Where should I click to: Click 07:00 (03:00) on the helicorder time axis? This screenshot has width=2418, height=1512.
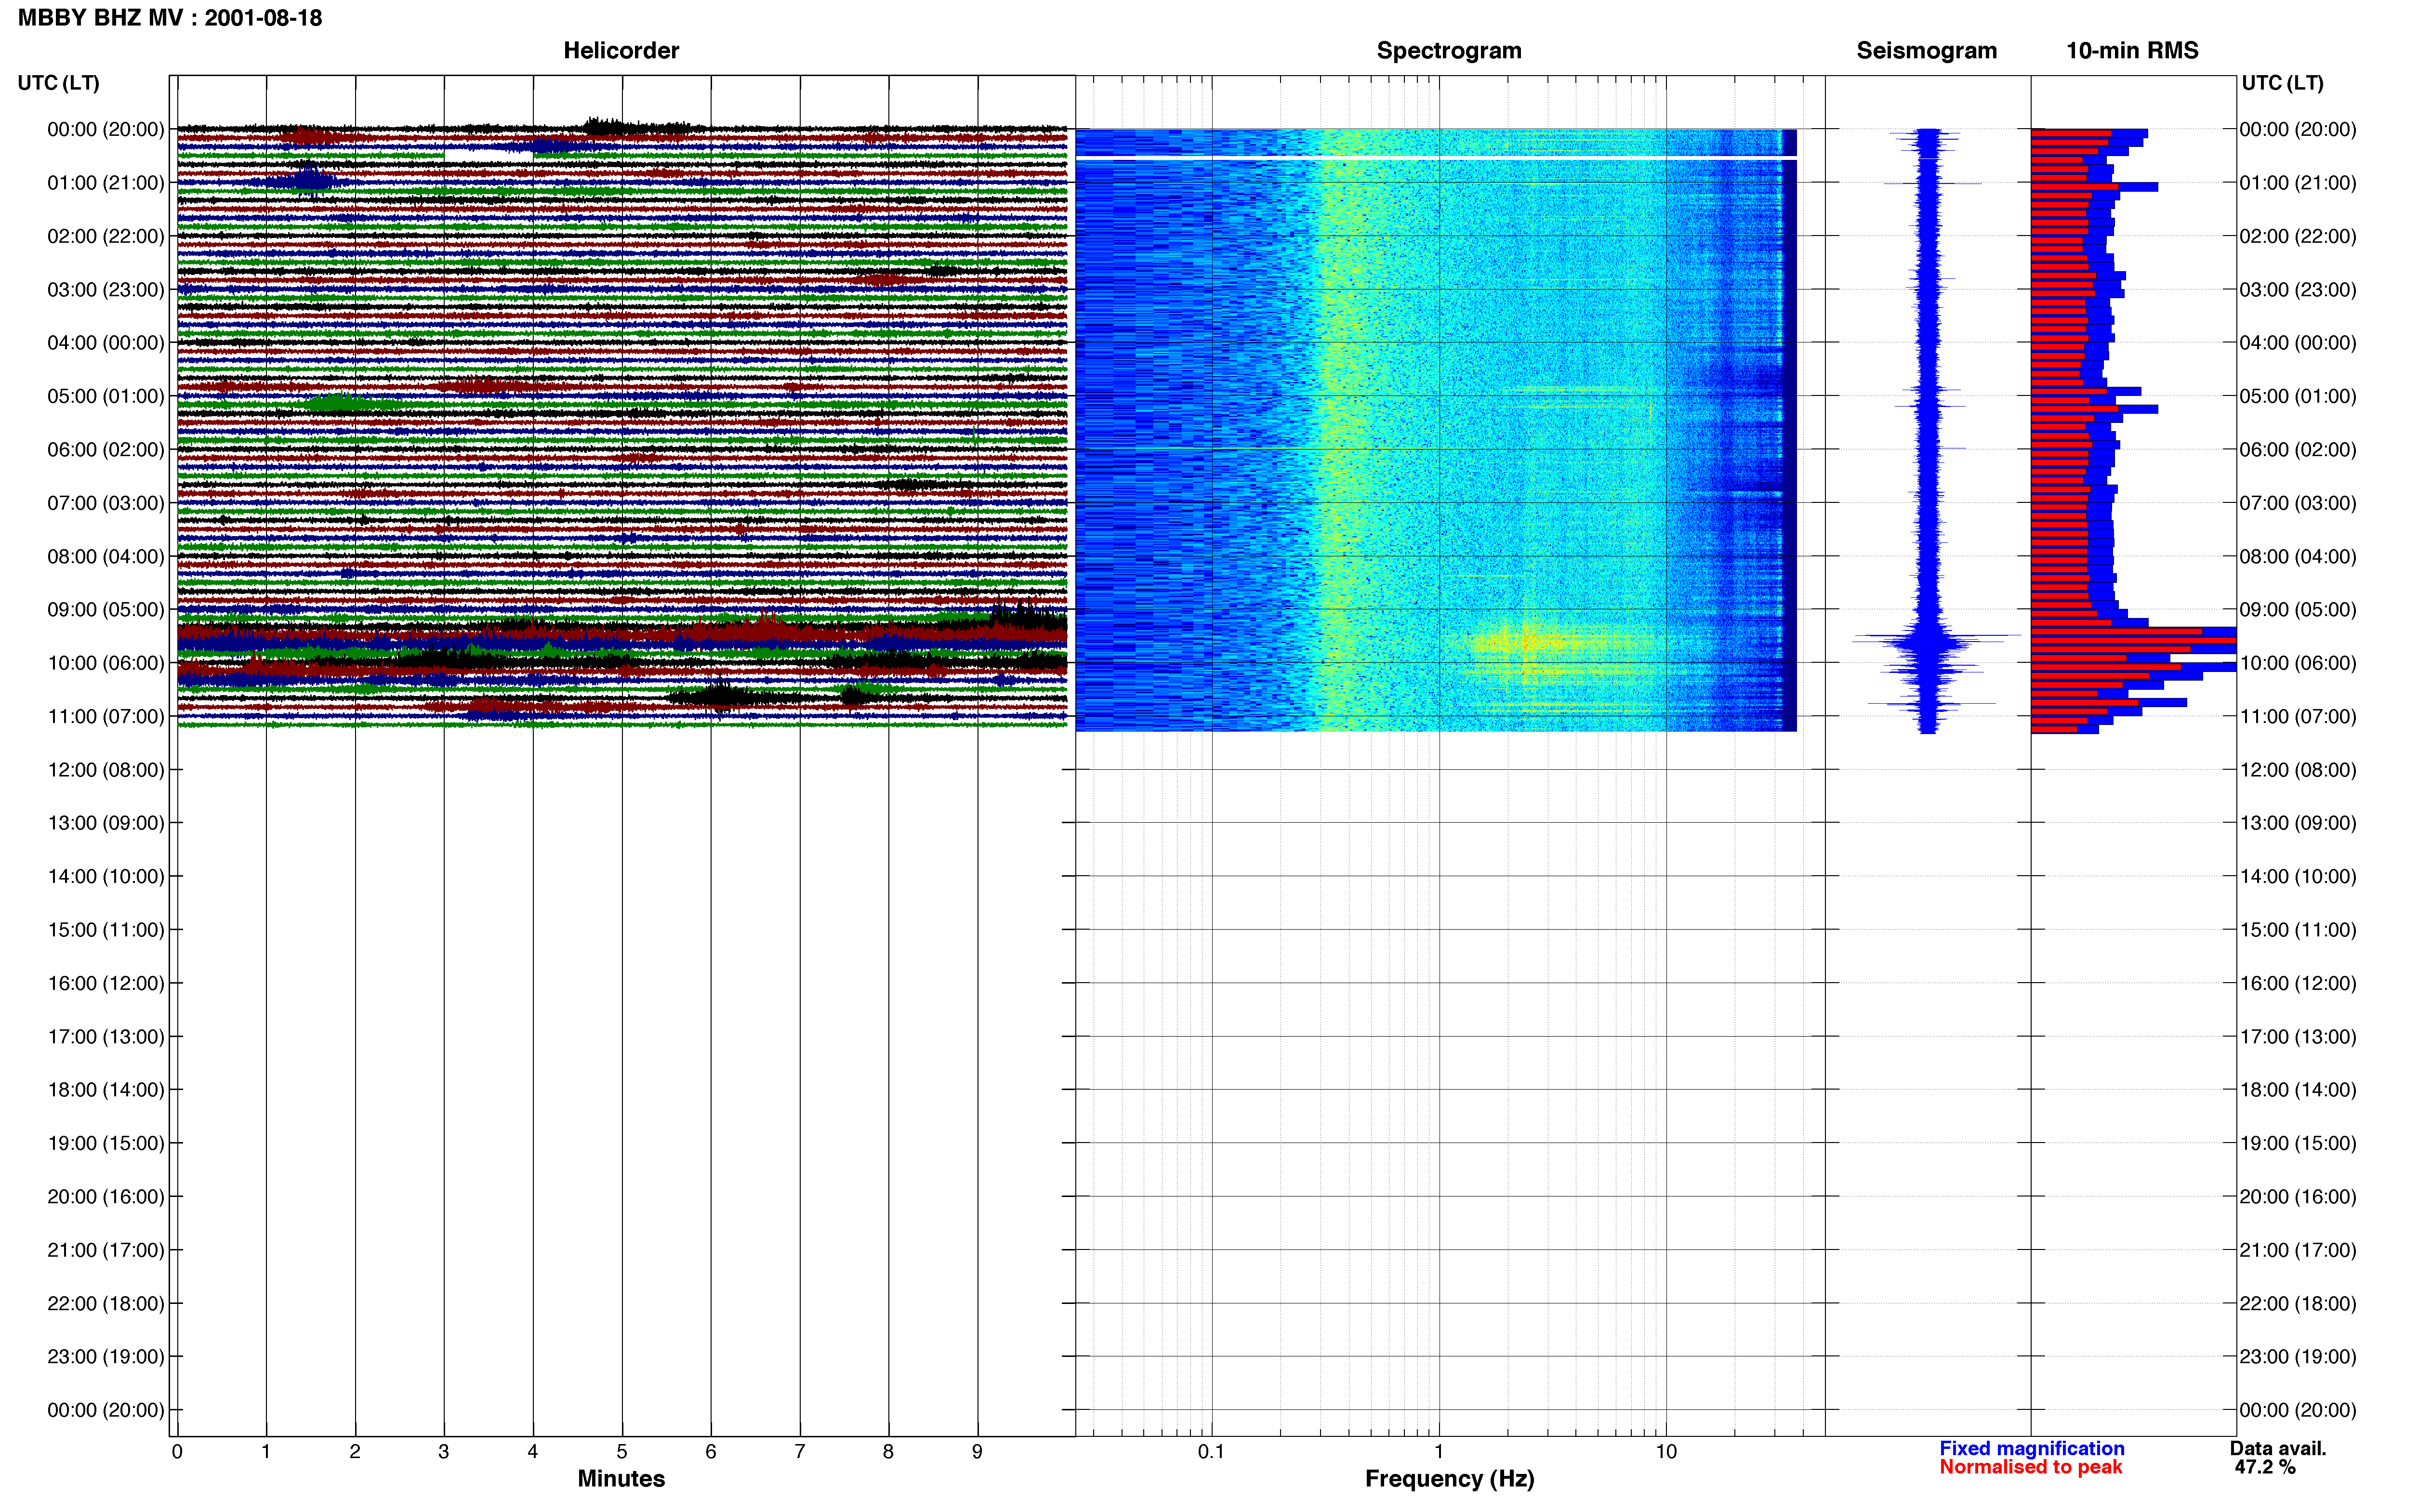(x=106, y=503)
